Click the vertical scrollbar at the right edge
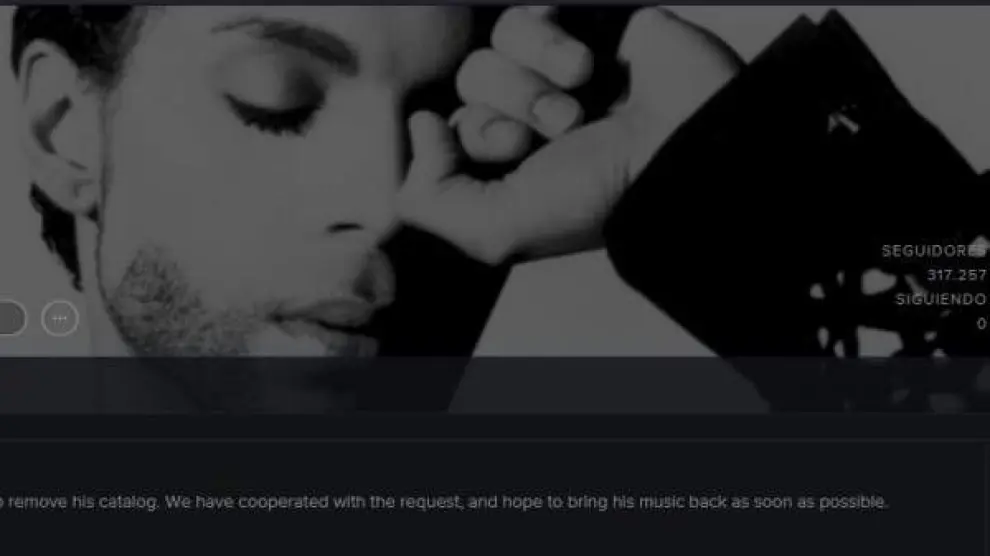990x556 pixels. [987, 492]
